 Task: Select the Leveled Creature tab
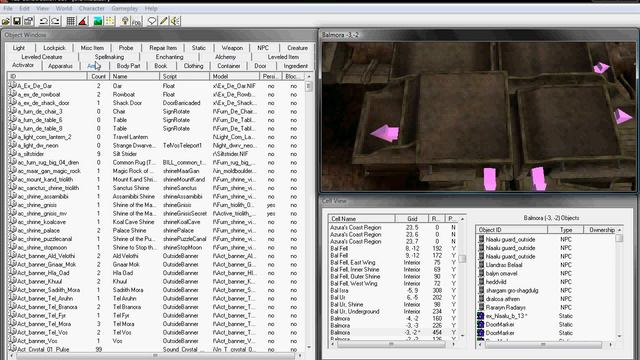click(x=42, y=57)
